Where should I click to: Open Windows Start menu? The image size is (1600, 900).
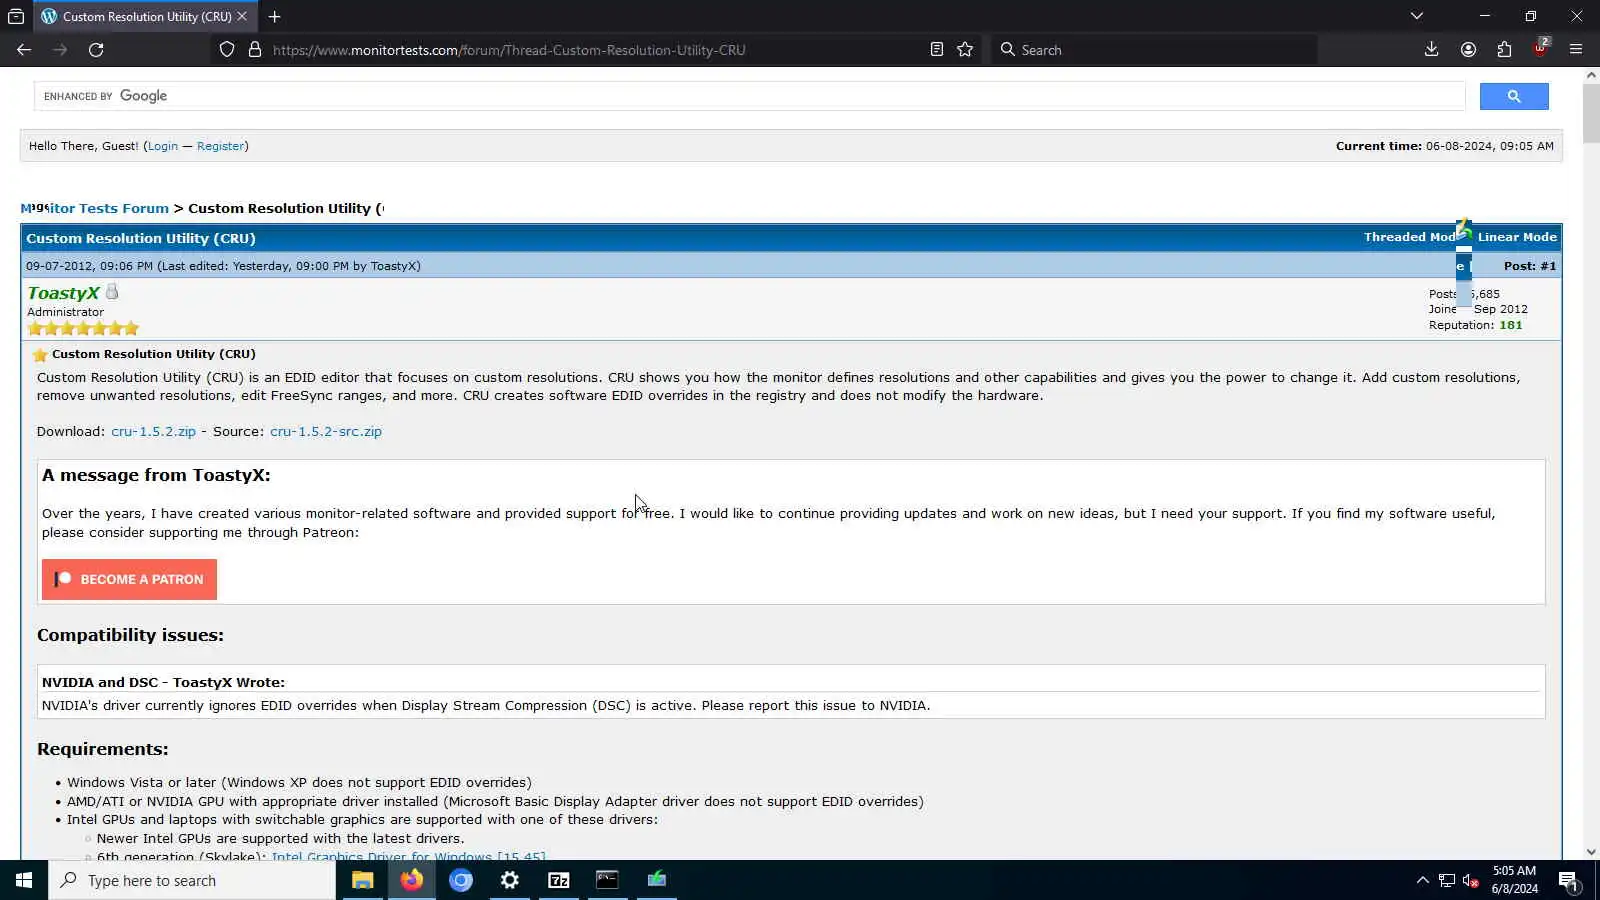click(24, 880)
